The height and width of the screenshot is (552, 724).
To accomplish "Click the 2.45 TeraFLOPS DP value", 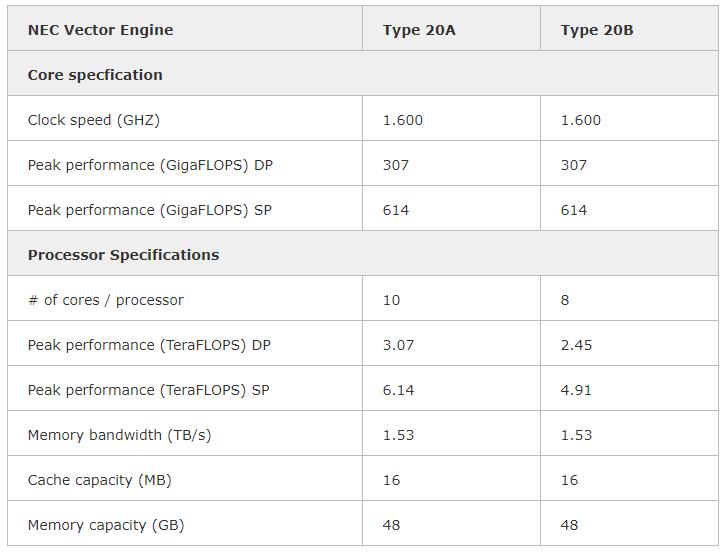I will pyautogui.click(x=576, y=345).
